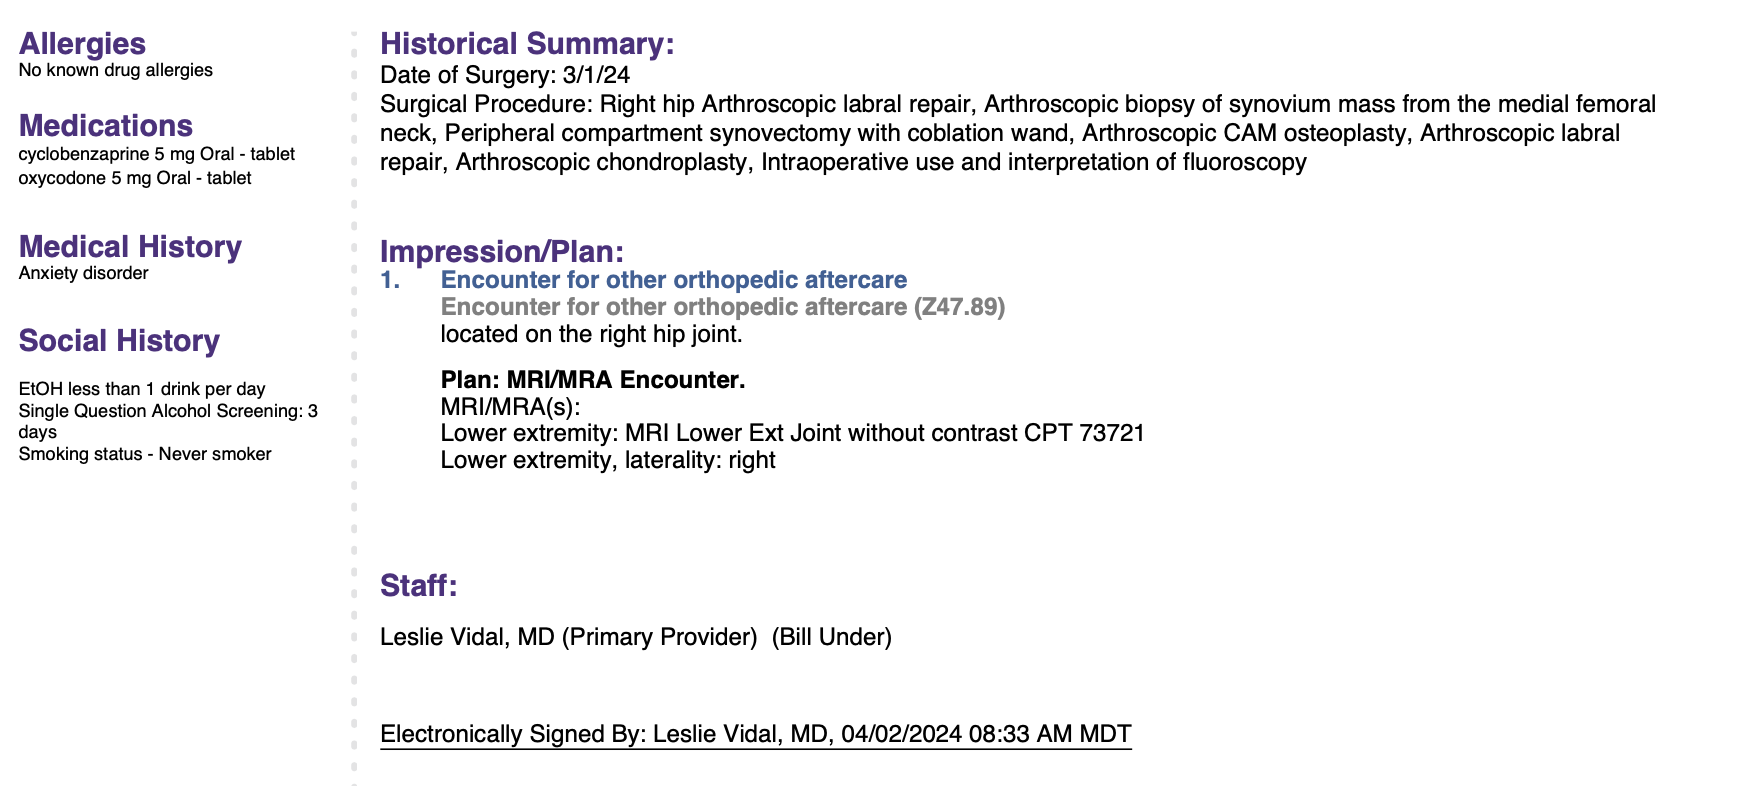Select the Historical Summary heading
This screenshot has width=1738, height=786.
(527, 44)
